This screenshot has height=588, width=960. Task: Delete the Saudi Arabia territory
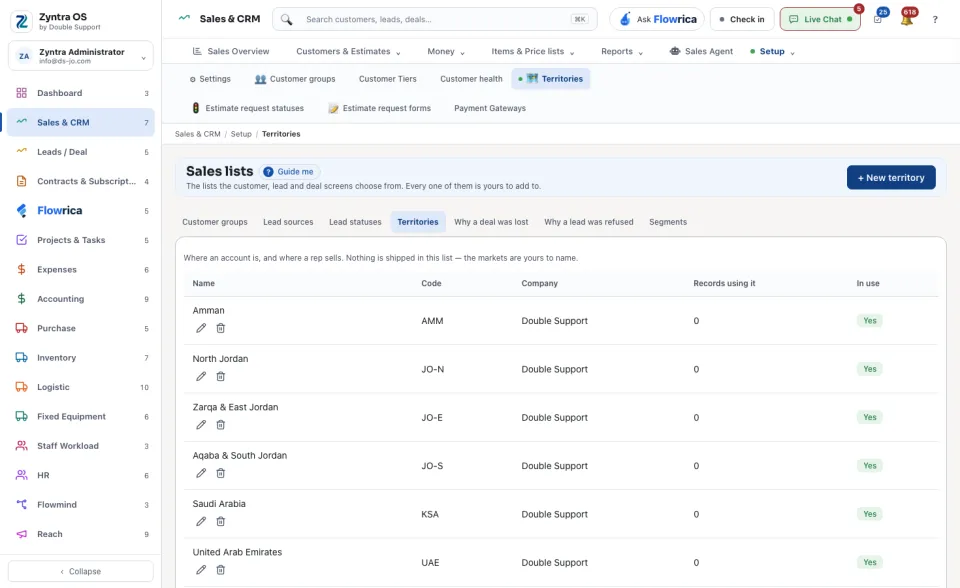(220, 522)
